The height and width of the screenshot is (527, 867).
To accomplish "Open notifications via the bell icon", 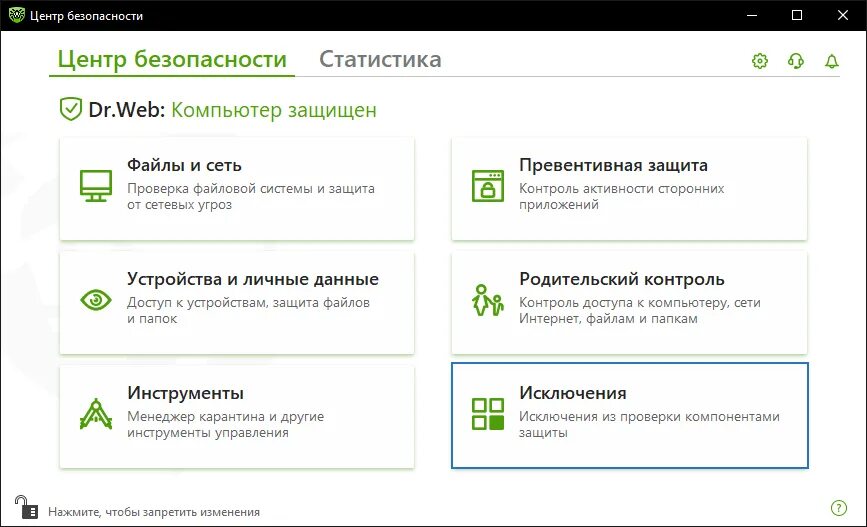I will pyautogui.click(x=832, y=61).
